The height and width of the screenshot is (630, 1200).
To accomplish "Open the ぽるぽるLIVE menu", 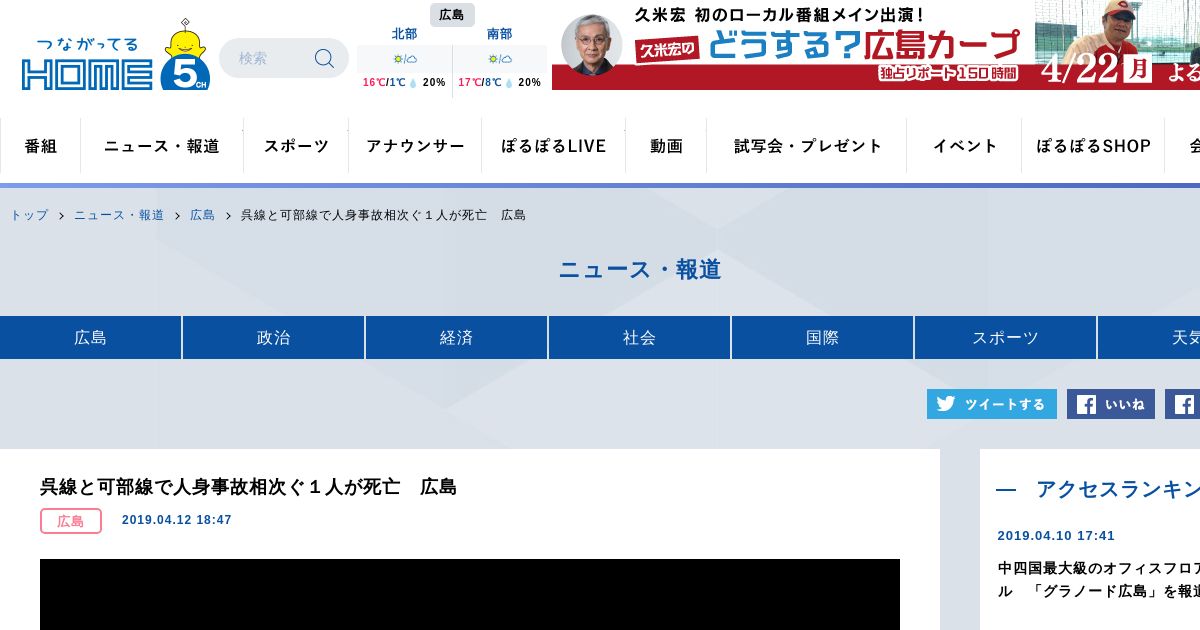I will point(554,146).
